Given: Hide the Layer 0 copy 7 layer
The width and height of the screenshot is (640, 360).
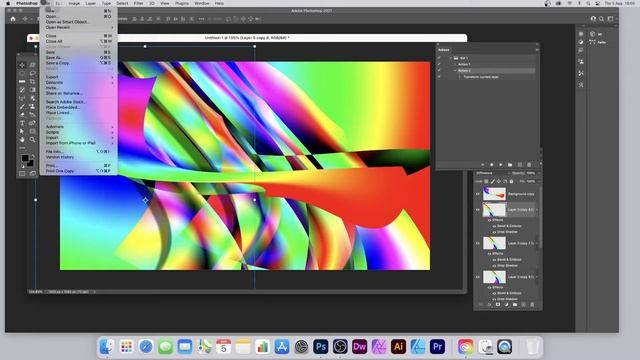Looking at the screenshot, I should click(478, 243).
